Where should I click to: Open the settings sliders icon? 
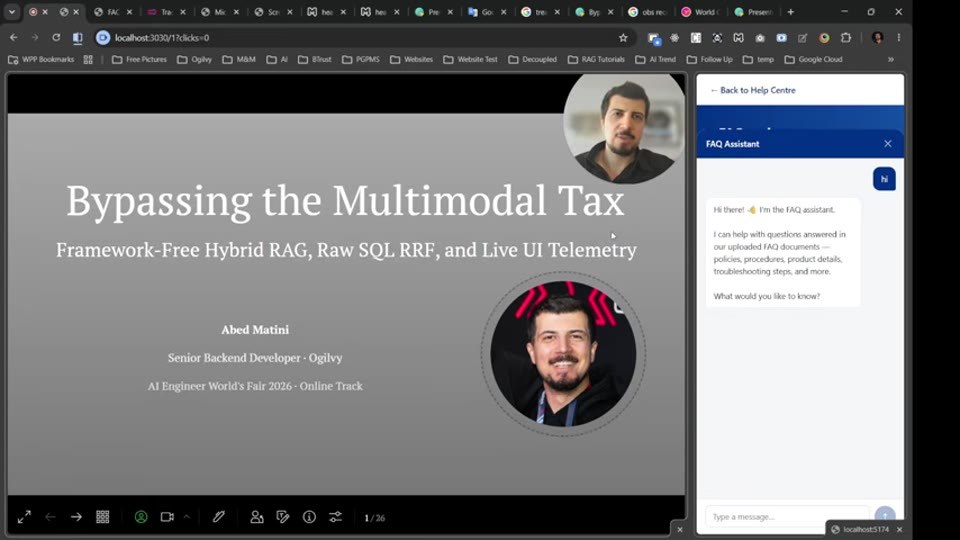point(336,517)
